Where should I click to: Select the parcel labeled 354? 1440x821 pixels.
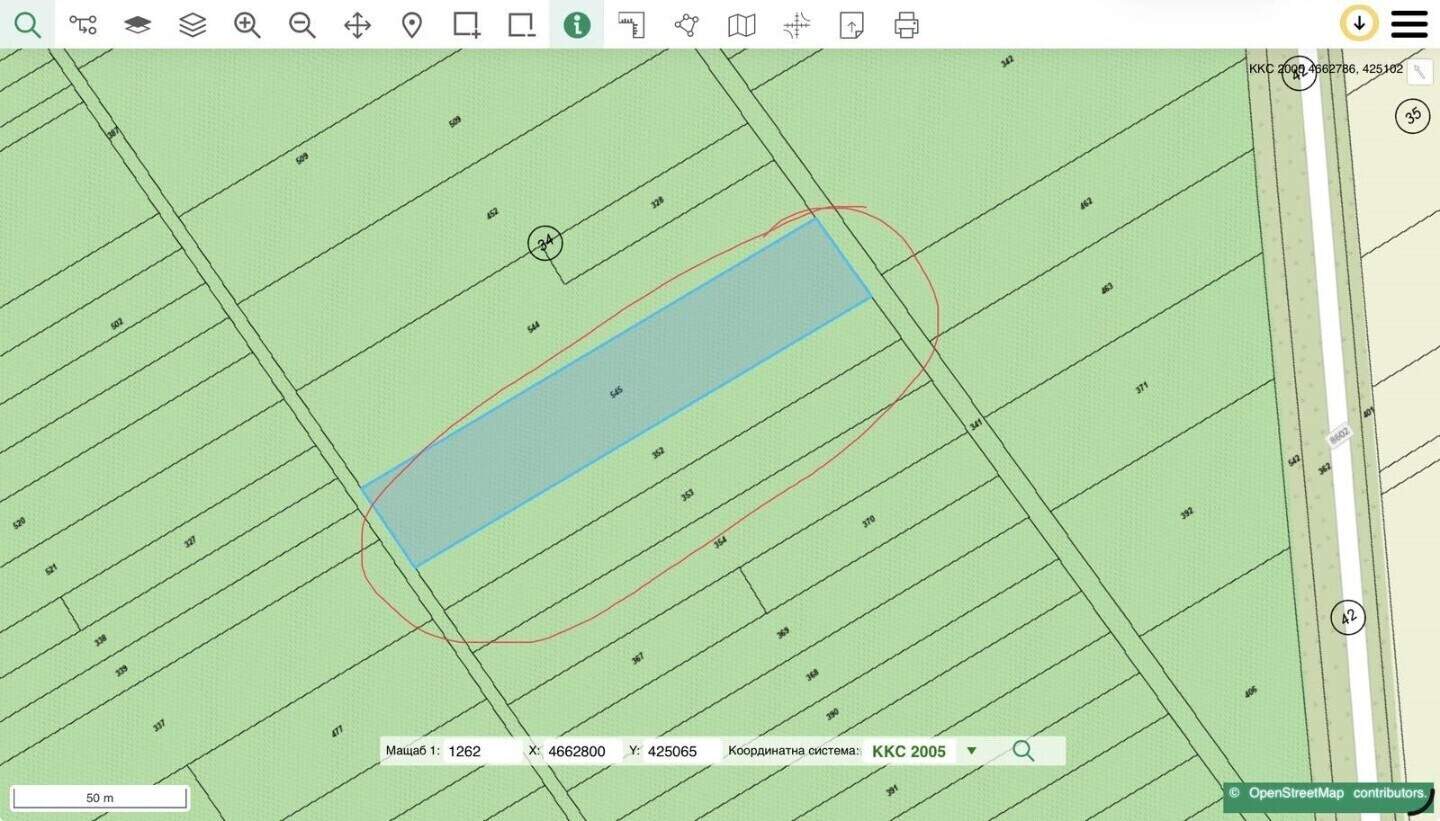pos(720,542)
